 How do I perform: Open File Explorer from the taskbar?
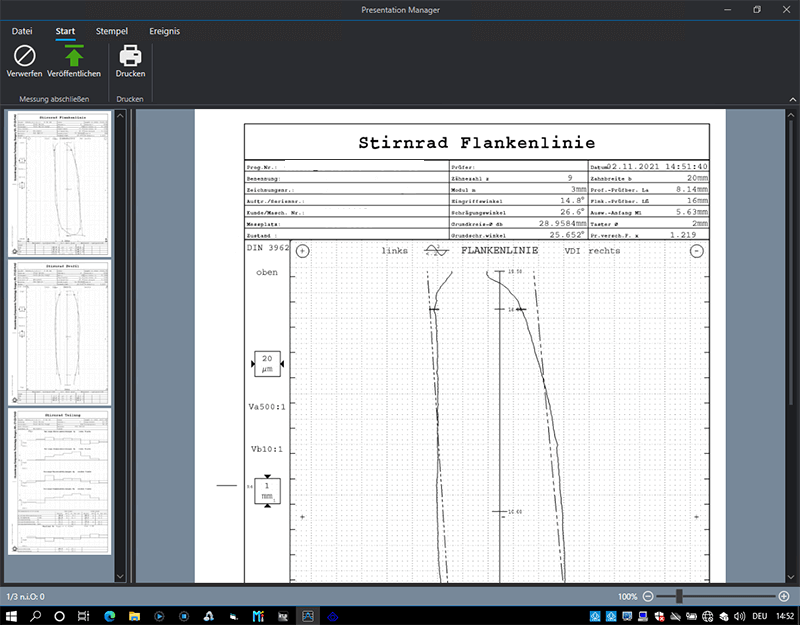click(x=134, y=616)
